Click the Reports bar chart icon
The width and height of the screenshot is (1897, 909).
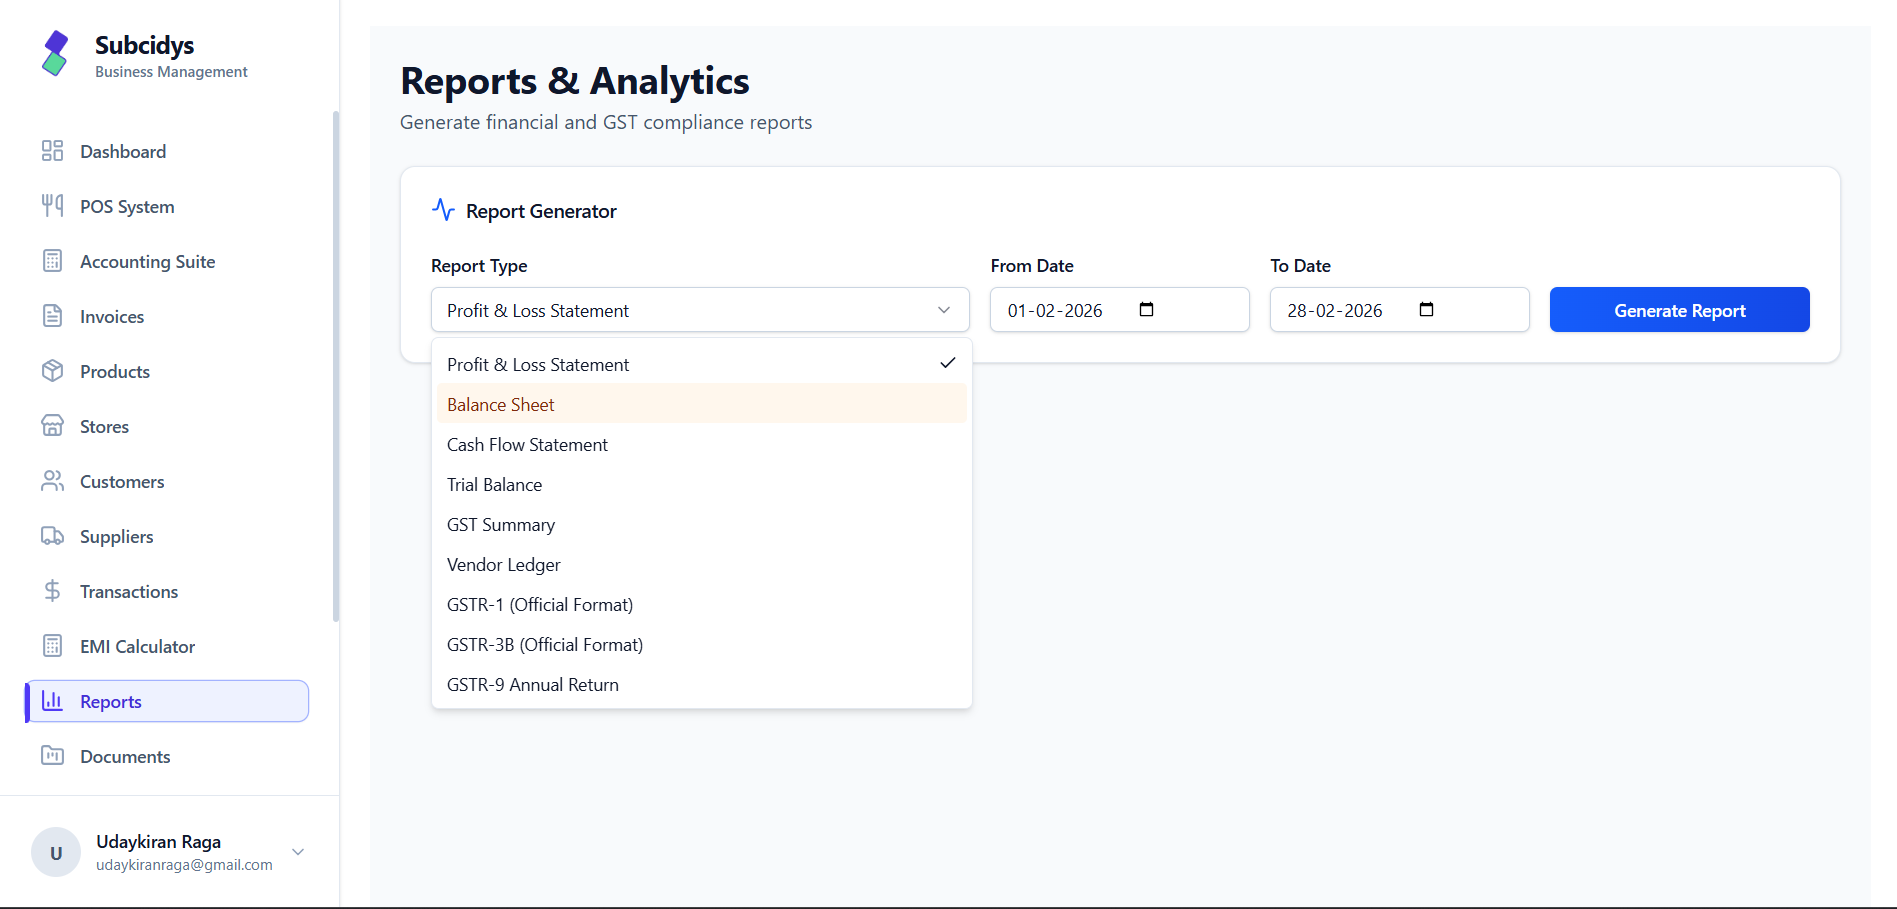(52, 701)
